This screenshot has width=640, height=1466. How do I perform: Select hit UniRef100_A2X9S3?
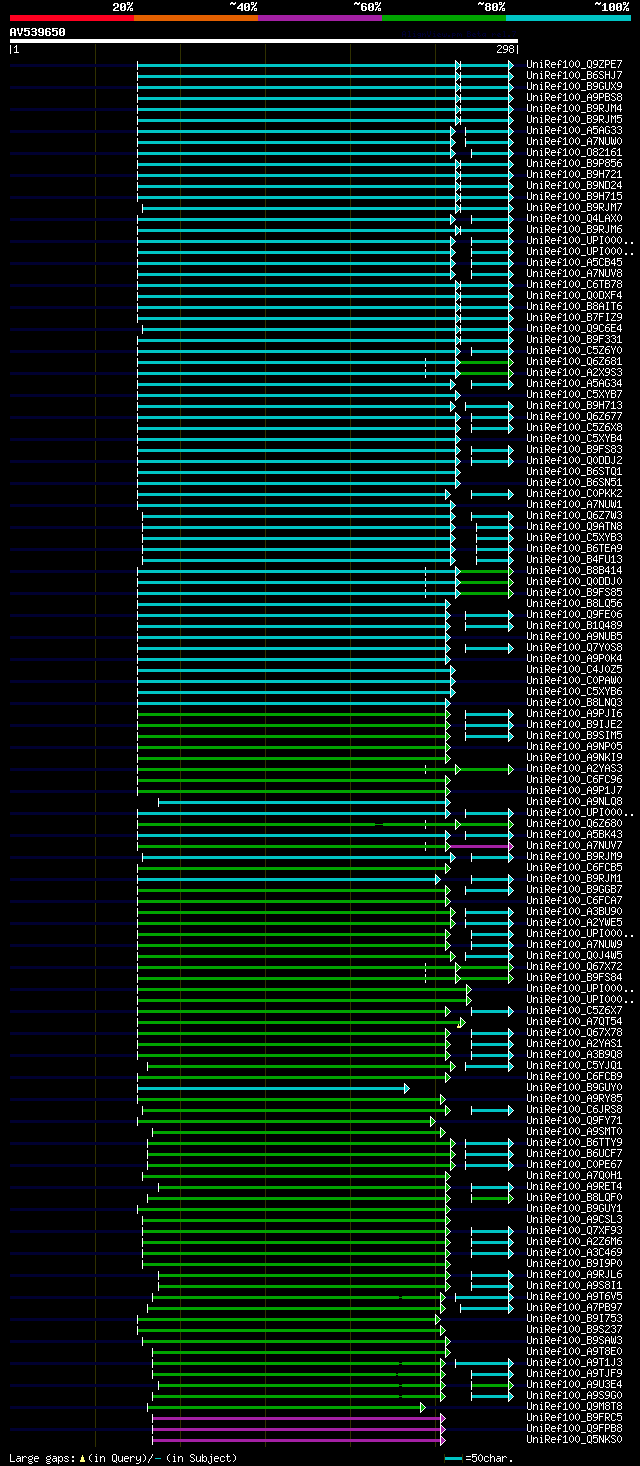coord(574,372)
